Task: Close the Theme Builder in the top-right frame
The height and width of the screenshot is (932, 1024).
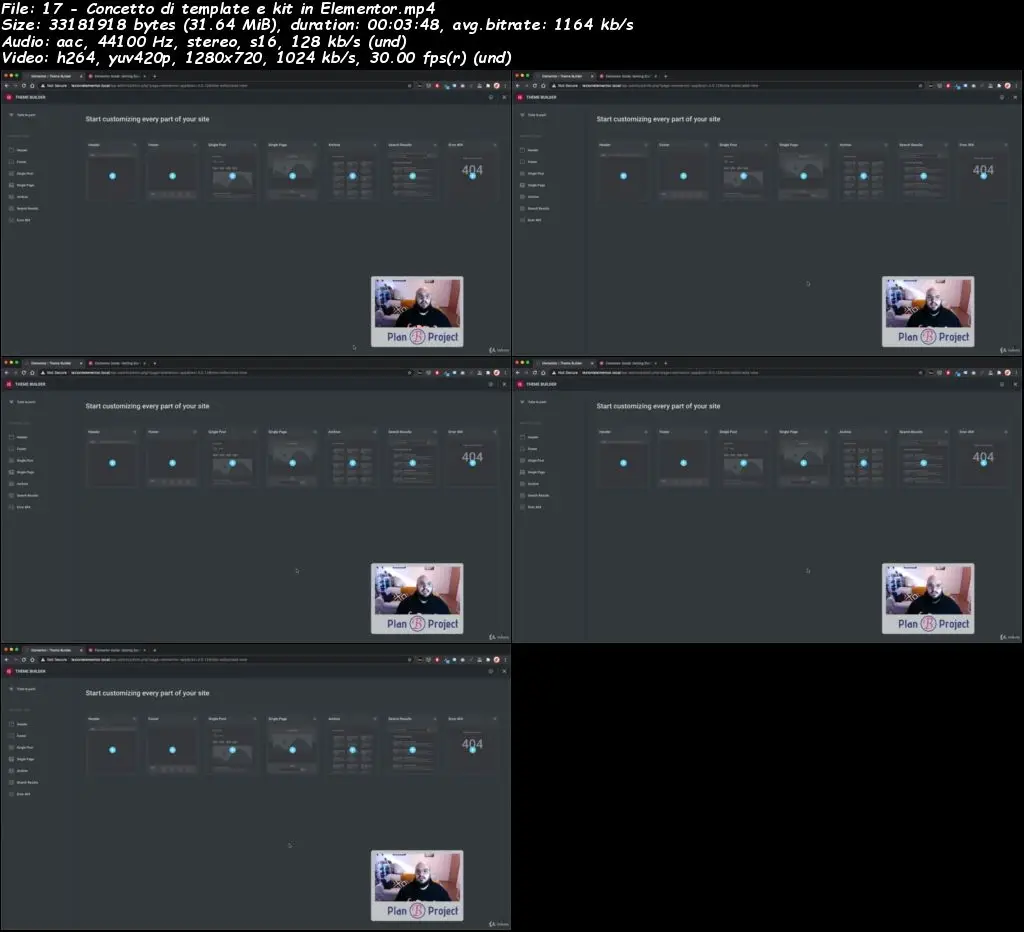Action: (1015, 97)
